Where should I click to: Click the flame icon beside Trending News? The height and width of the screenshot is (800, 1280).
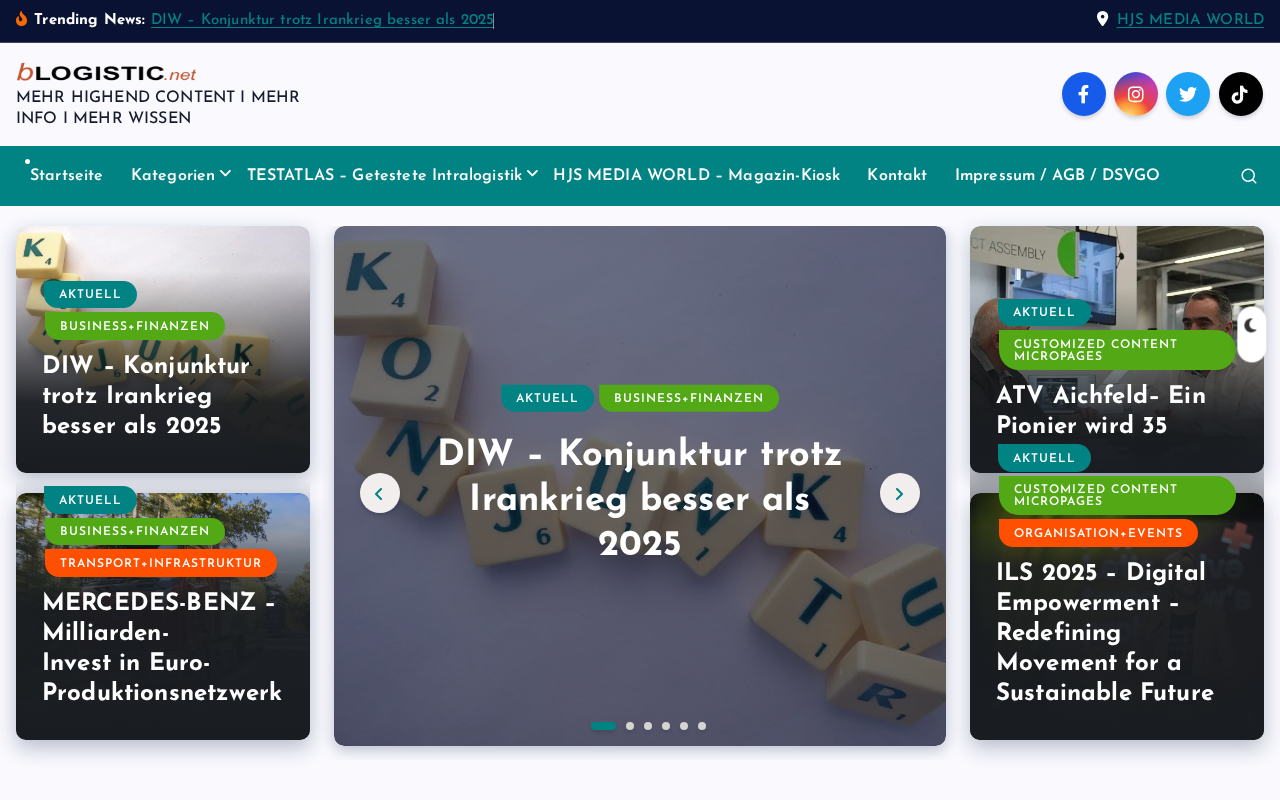[x=22, y=19]
